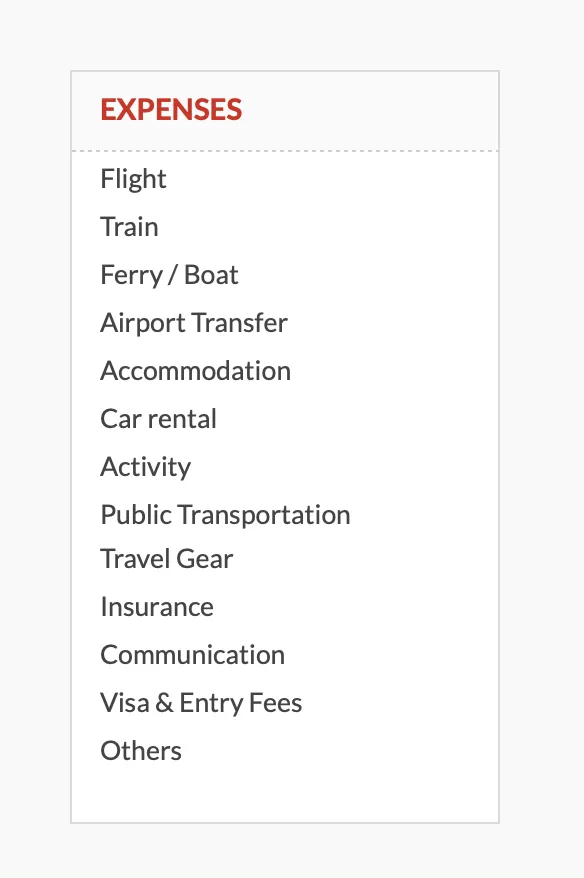Choose the category between Activity and Travel Gear
This screenshot has height=878, width=584.
pos(225,515)
